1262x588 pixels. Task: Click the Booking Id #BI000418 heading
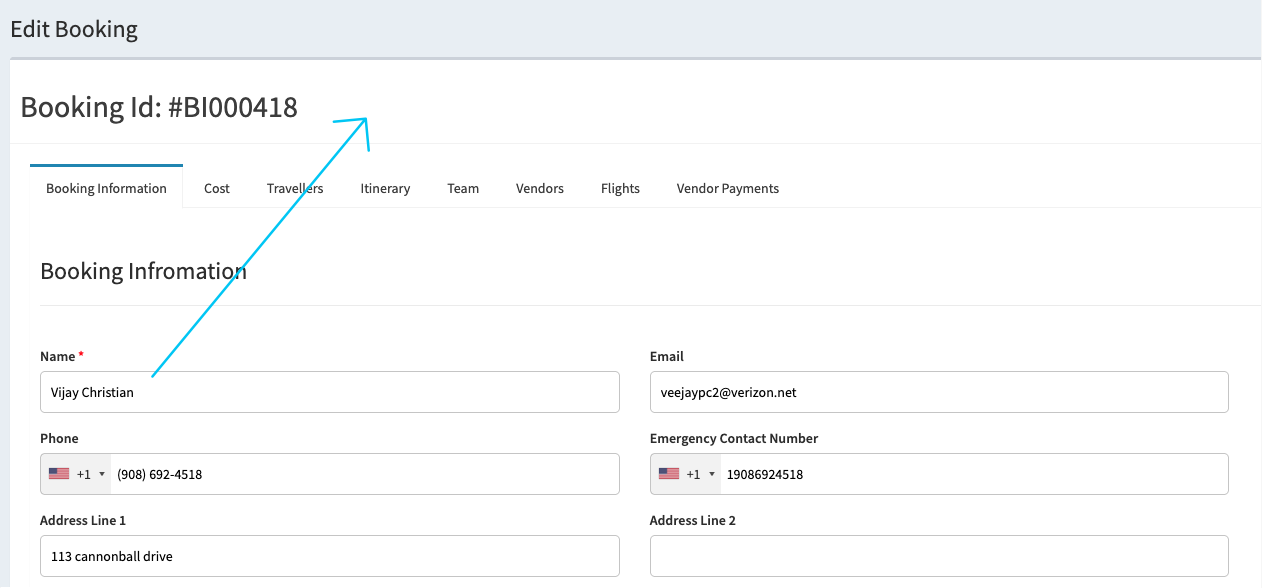[x=159, y=107]
